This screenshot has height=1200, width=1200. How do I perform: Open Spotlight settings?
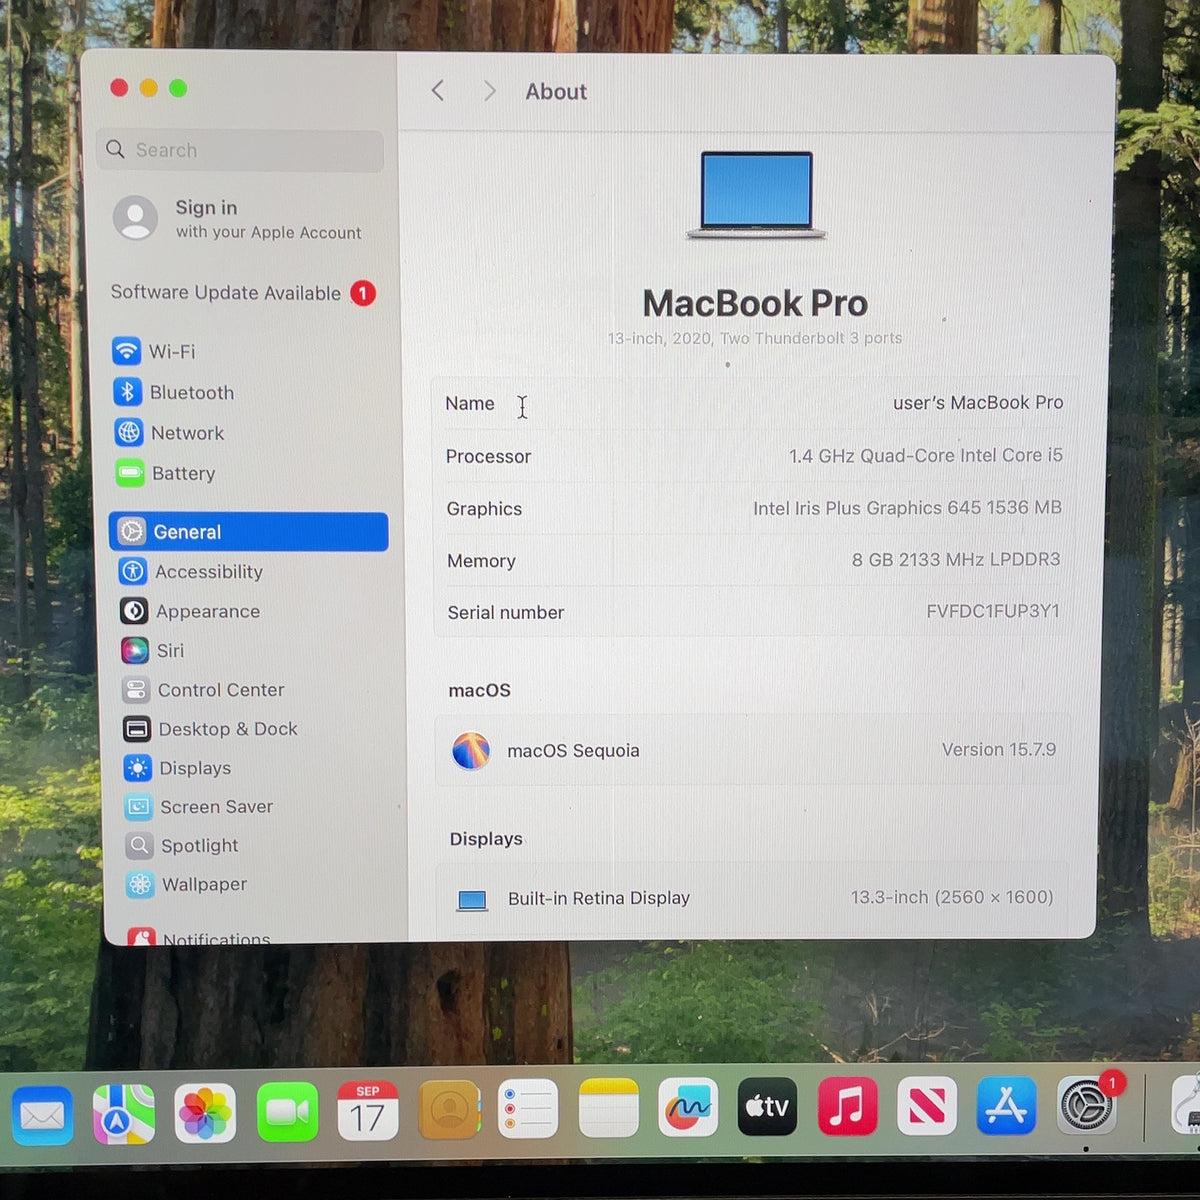click(x=182, y=845)
